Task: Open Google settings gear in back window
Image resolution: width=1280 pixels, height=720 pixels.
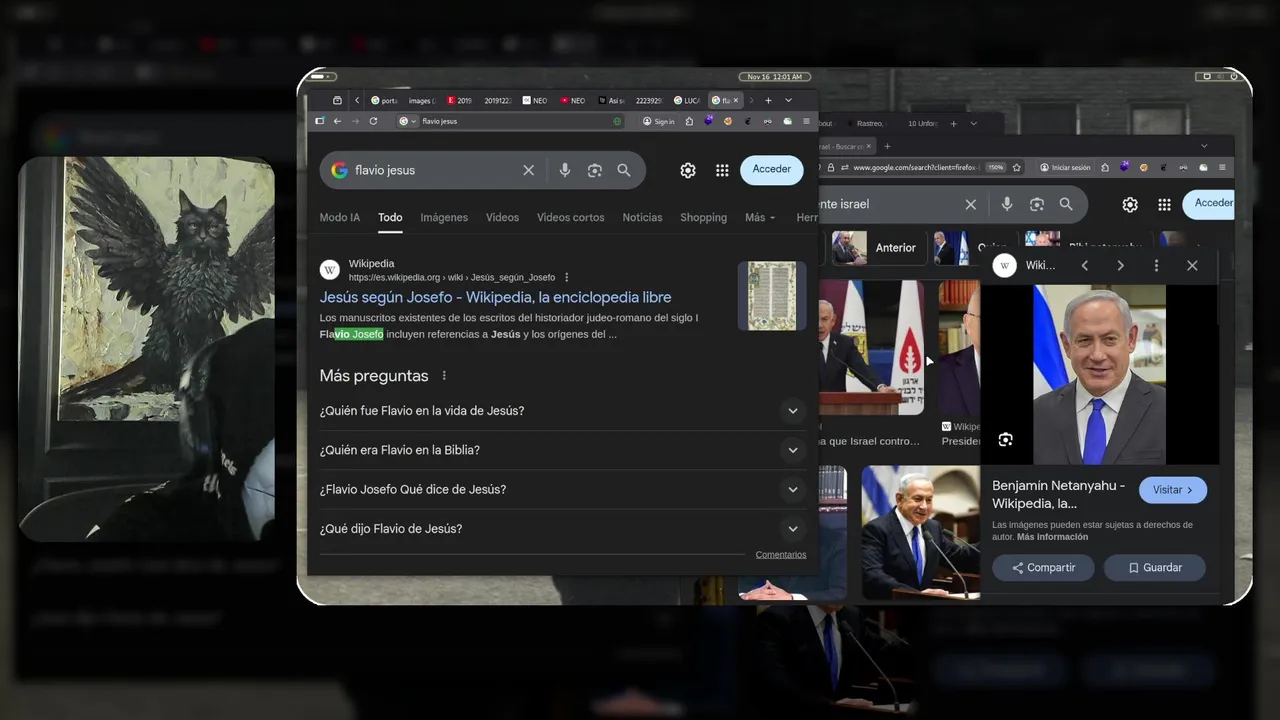Action: [1130, 204]
